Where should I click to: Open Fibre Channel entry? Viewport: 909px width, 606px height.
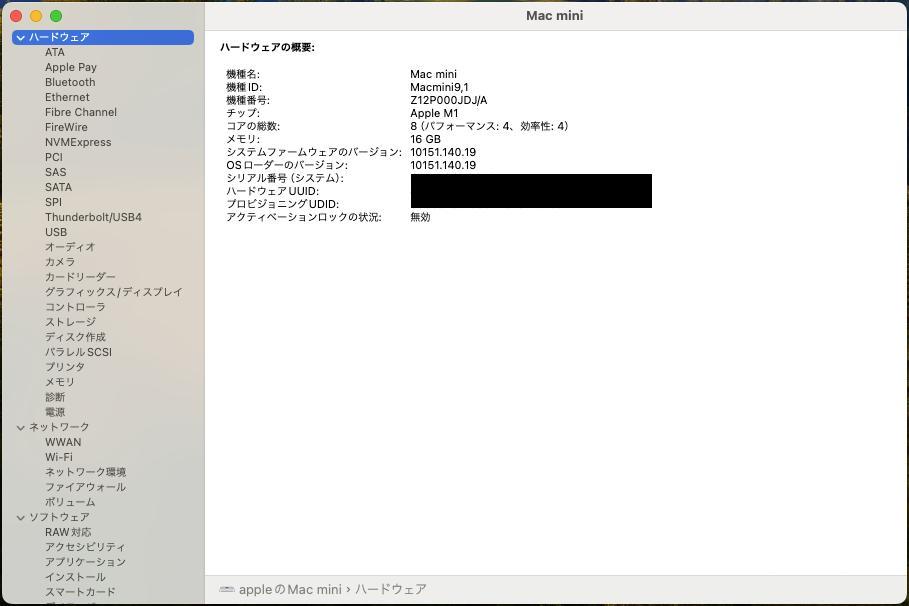pos(81,113)
